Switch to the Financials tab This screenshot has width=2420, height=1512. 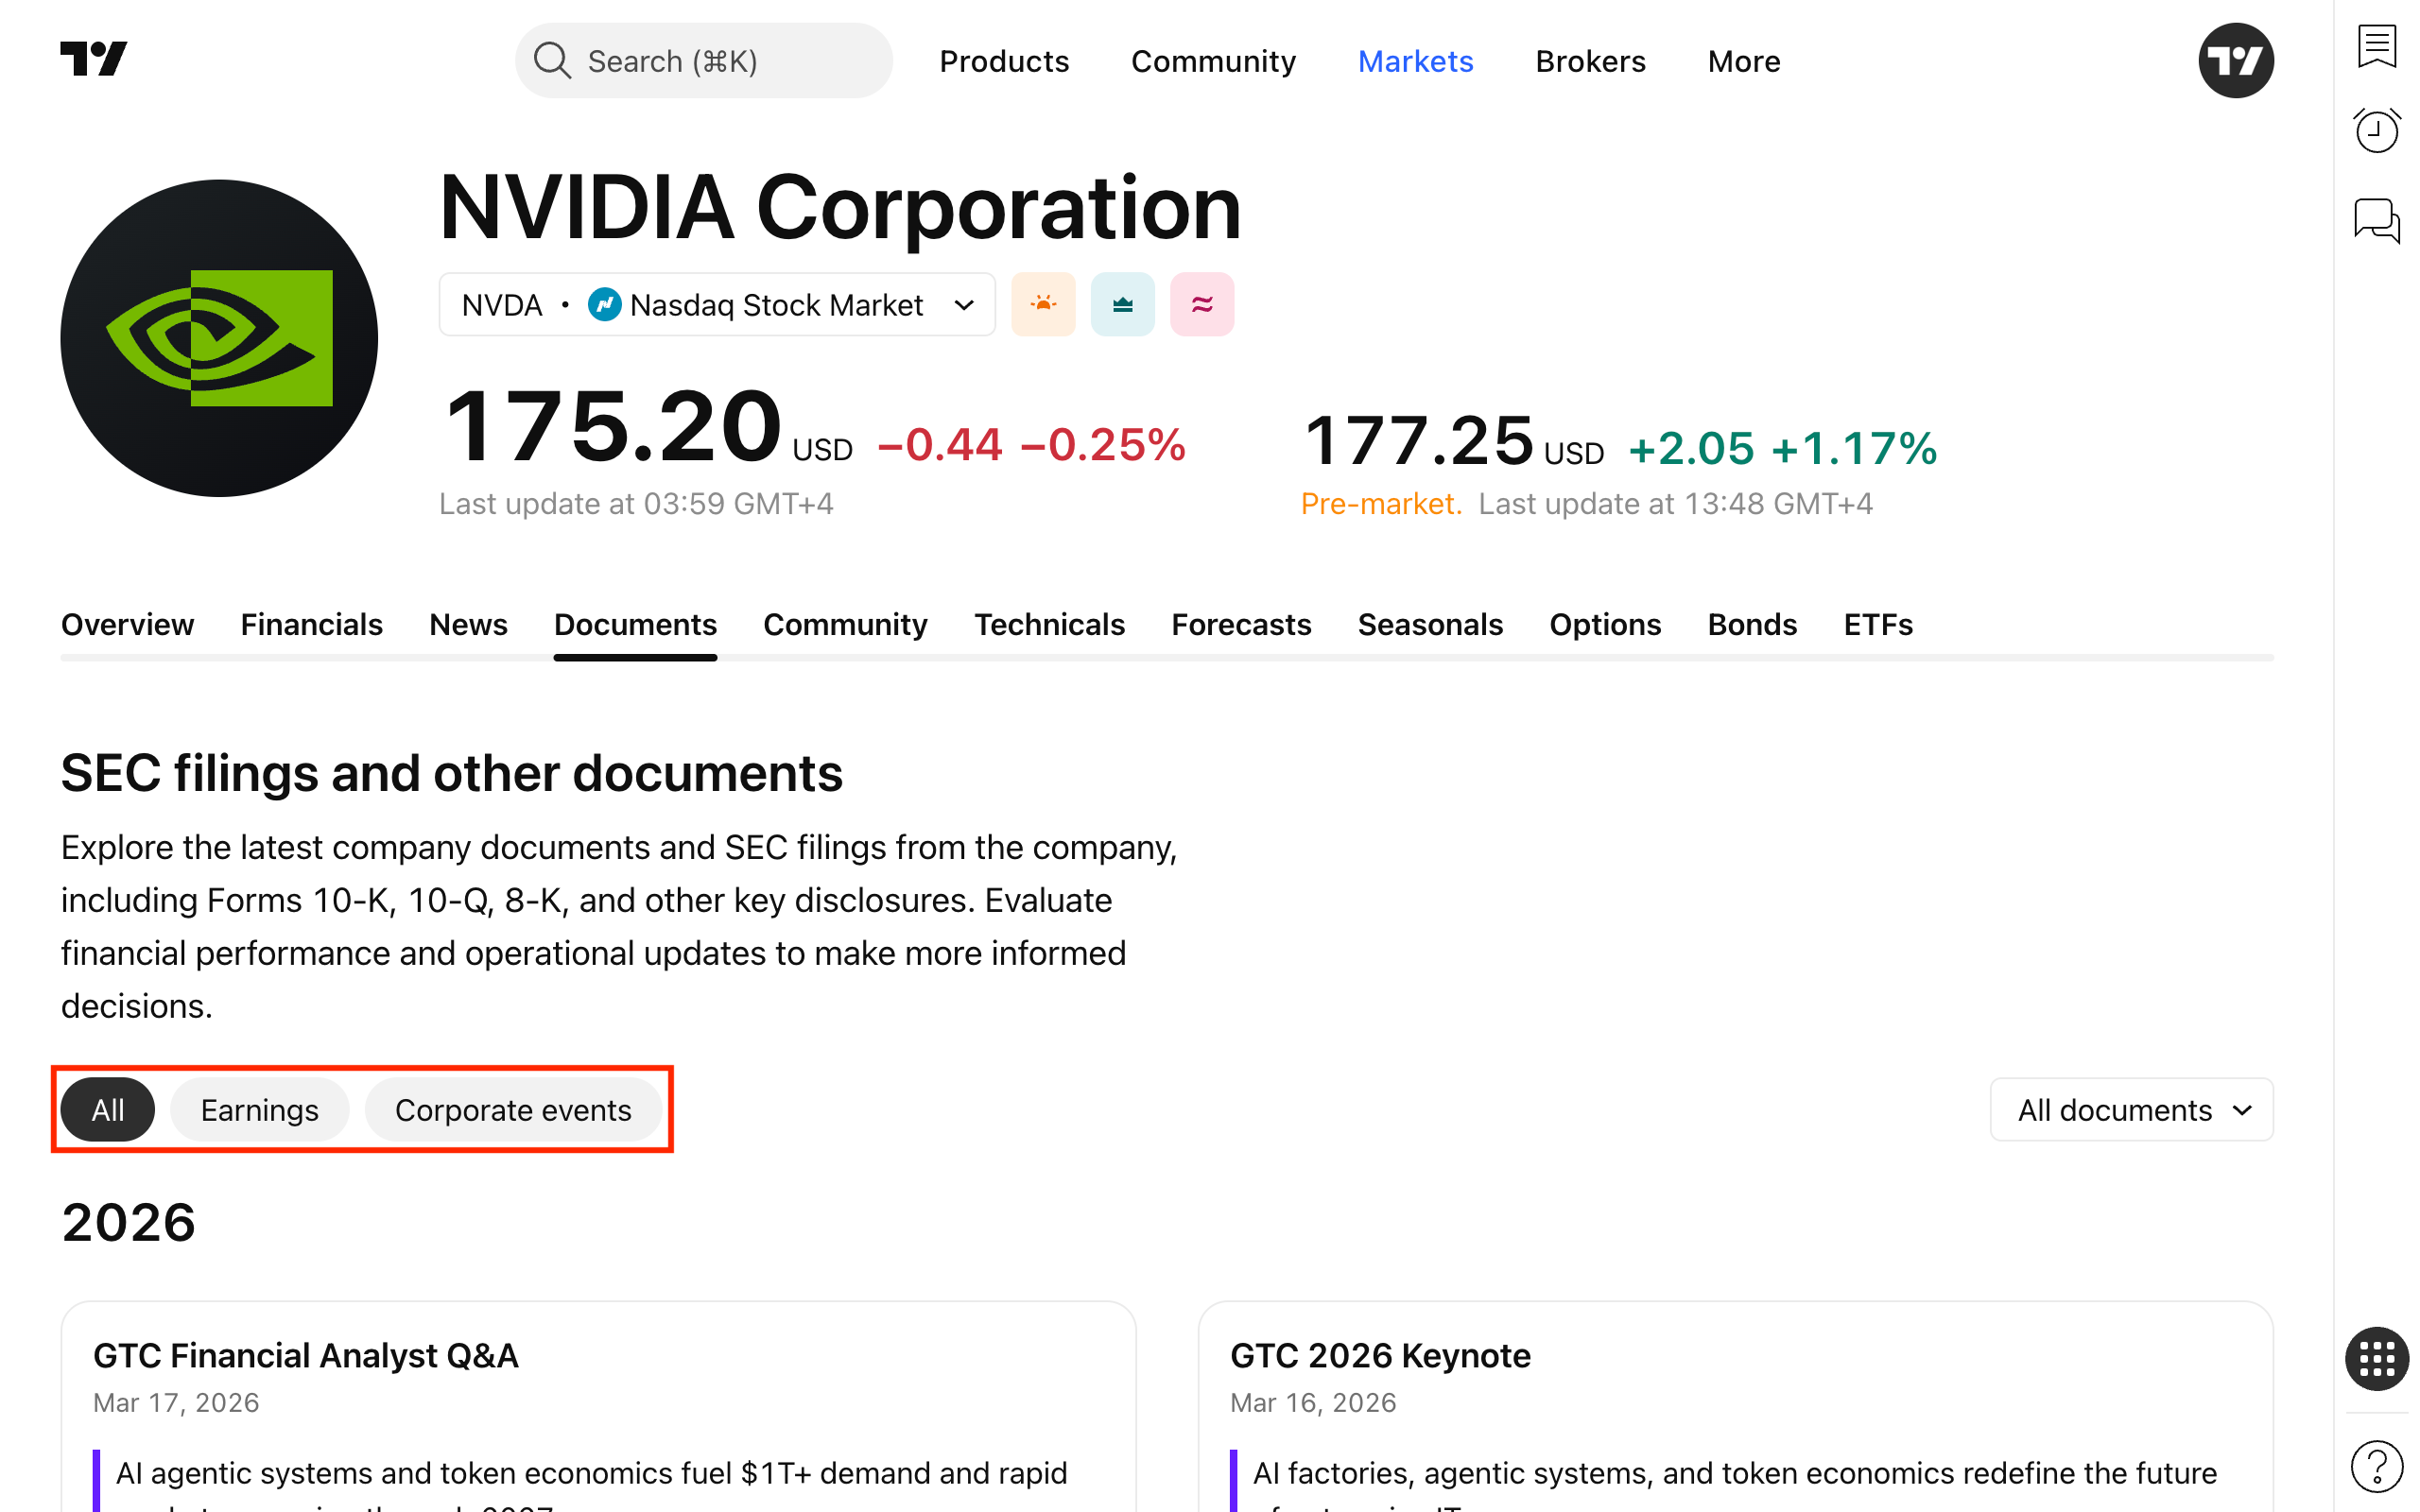click(x=311, y=624)
